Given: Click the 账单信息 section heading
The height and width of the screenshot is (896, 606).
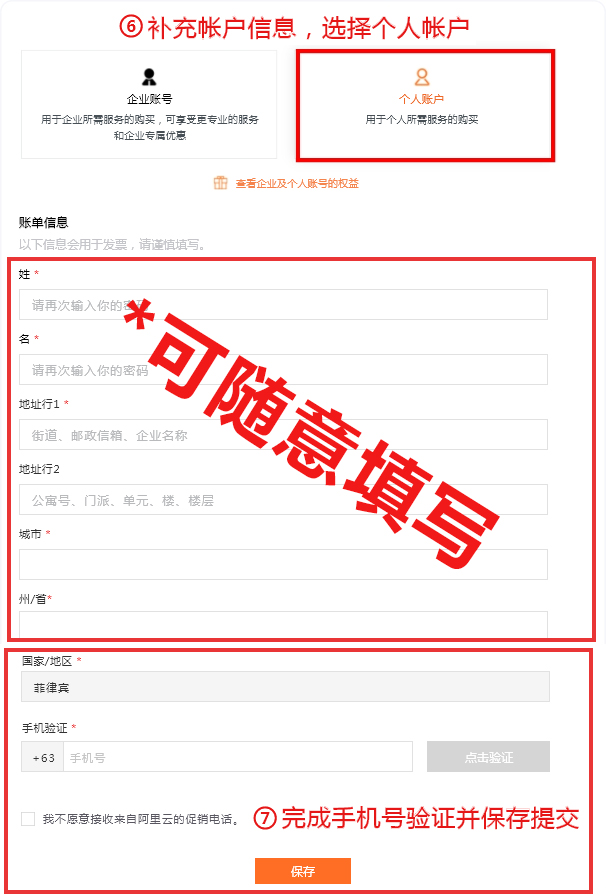Looking at the screenshot, I should [43, 222].
